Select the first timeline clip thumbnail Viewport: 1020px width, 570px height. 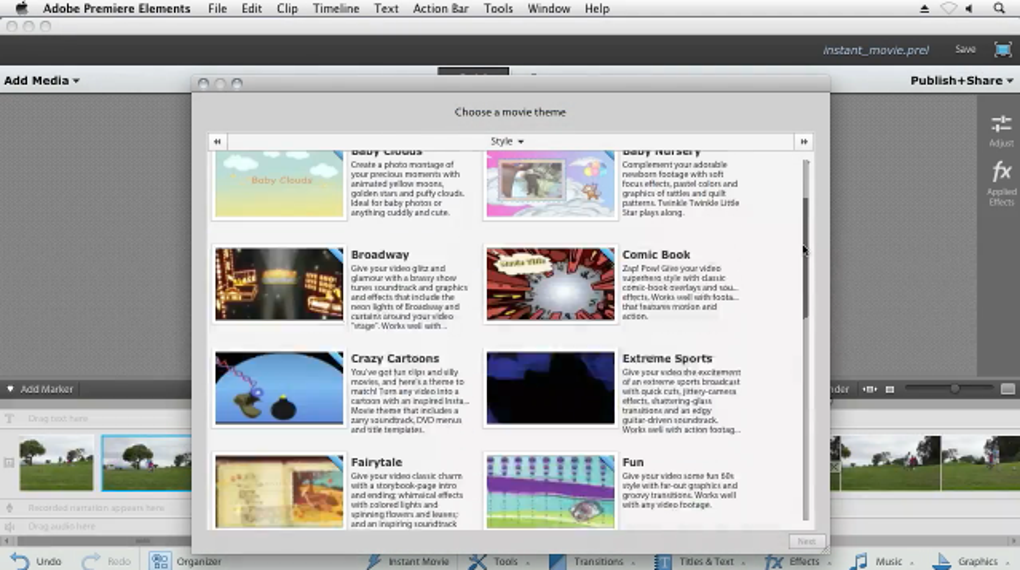(x=56, y=463)
